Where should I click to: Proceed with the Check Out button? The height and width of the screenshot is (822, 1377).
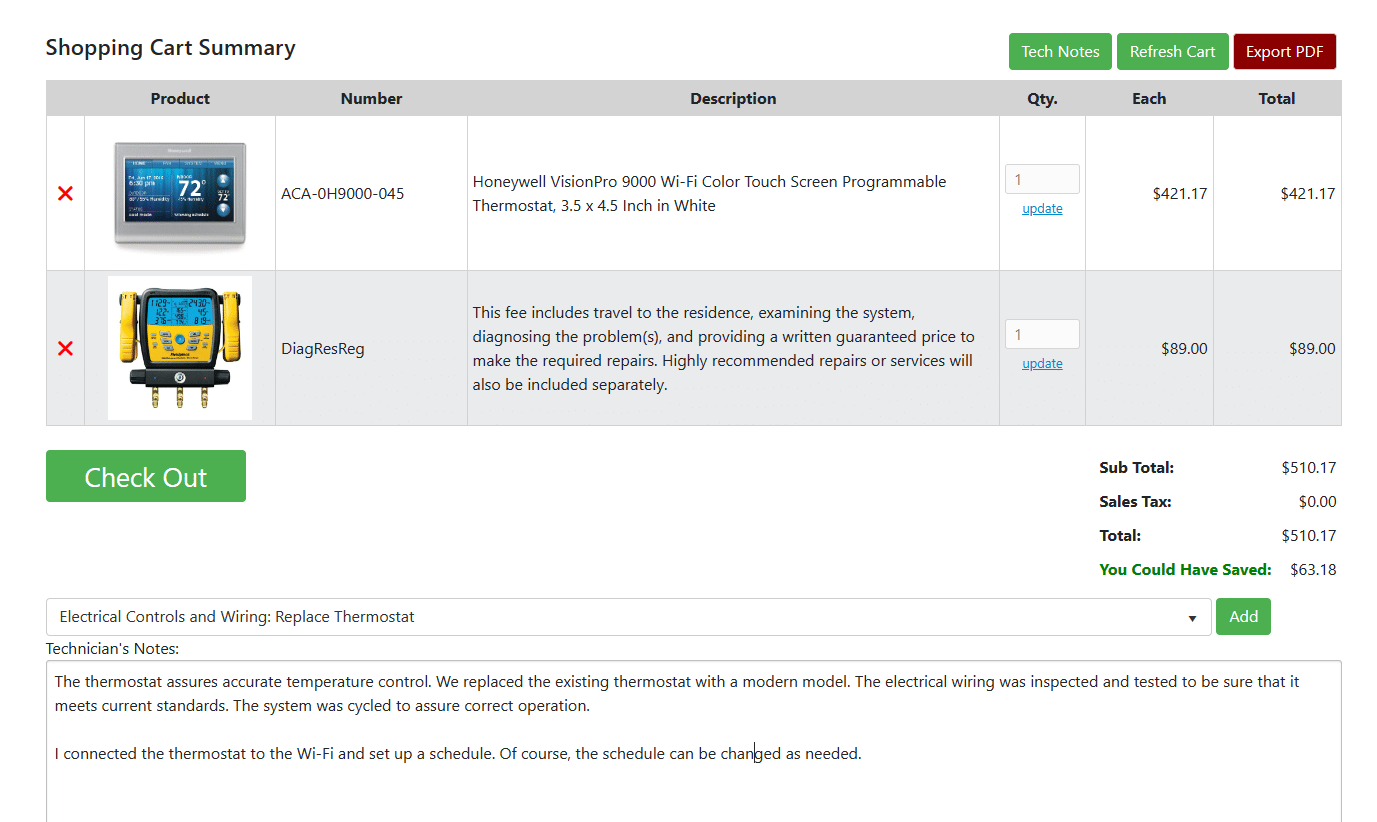tap(146, 477)
